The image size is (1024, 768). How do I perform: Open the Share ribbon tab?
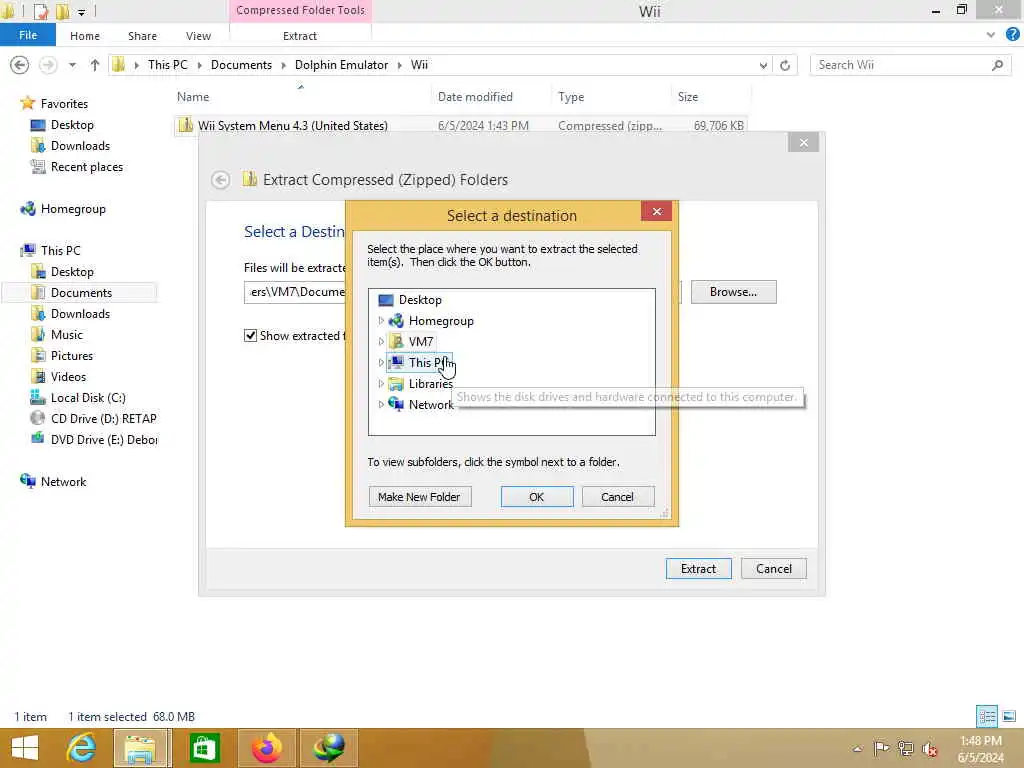(x=142, y=36)
